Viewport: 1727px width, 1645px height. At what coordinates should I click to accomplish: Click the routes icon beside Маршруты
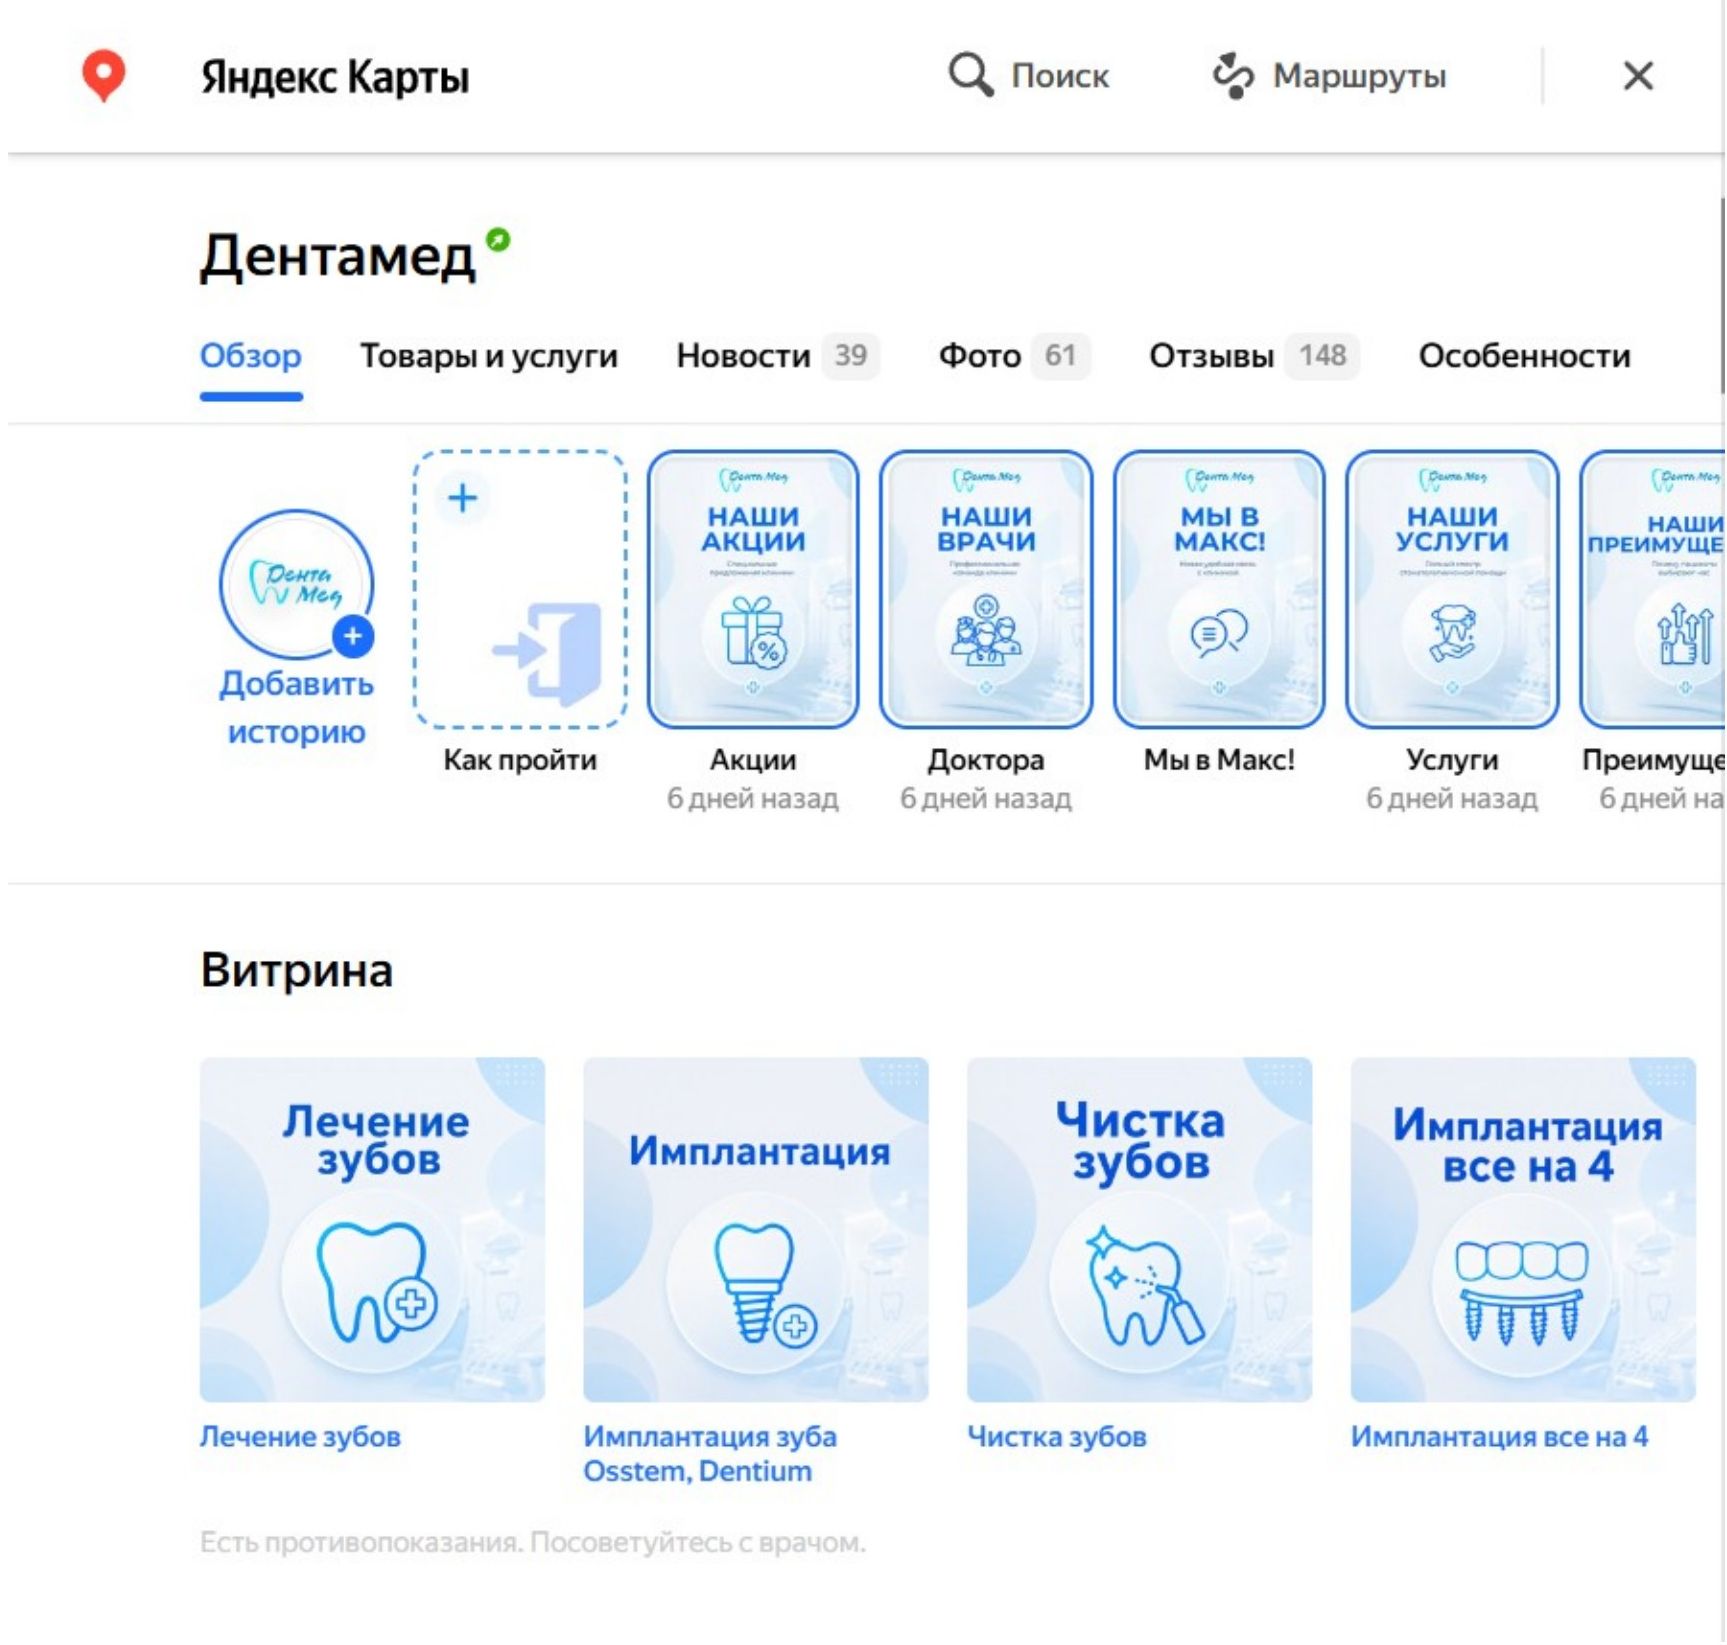coord(1233,76)
